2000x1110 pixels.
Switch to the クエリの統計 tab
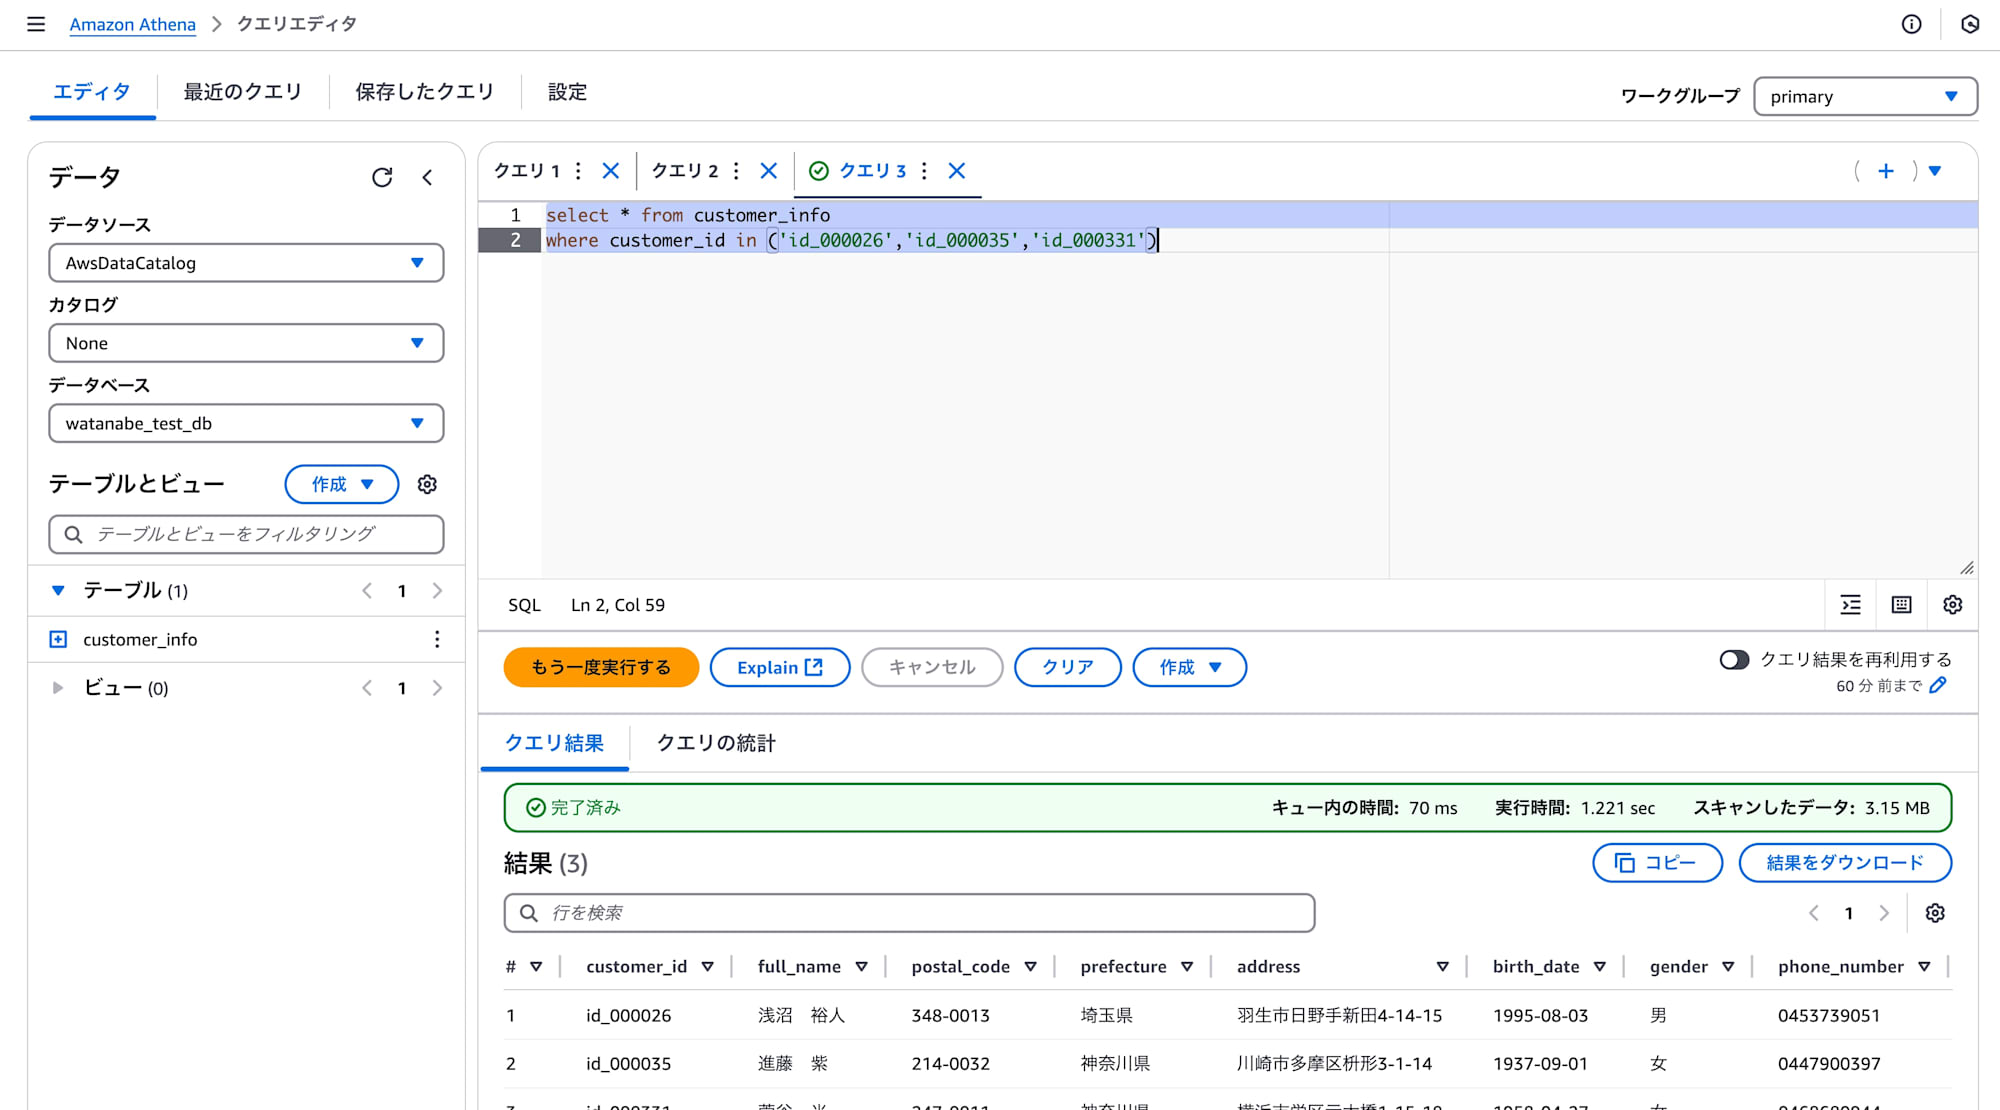(716, 743)
